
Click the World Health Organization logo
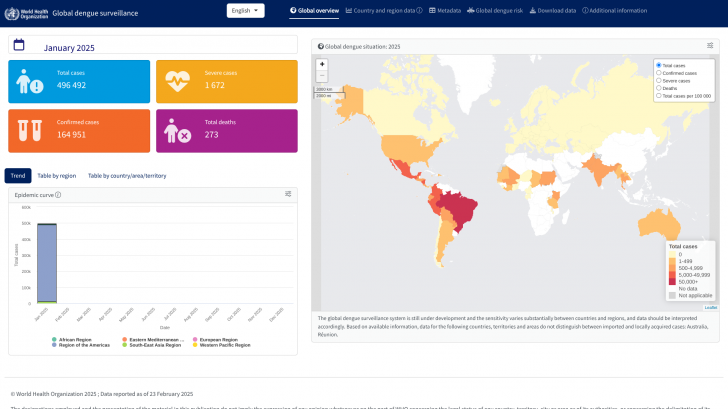tap(26, 13)
